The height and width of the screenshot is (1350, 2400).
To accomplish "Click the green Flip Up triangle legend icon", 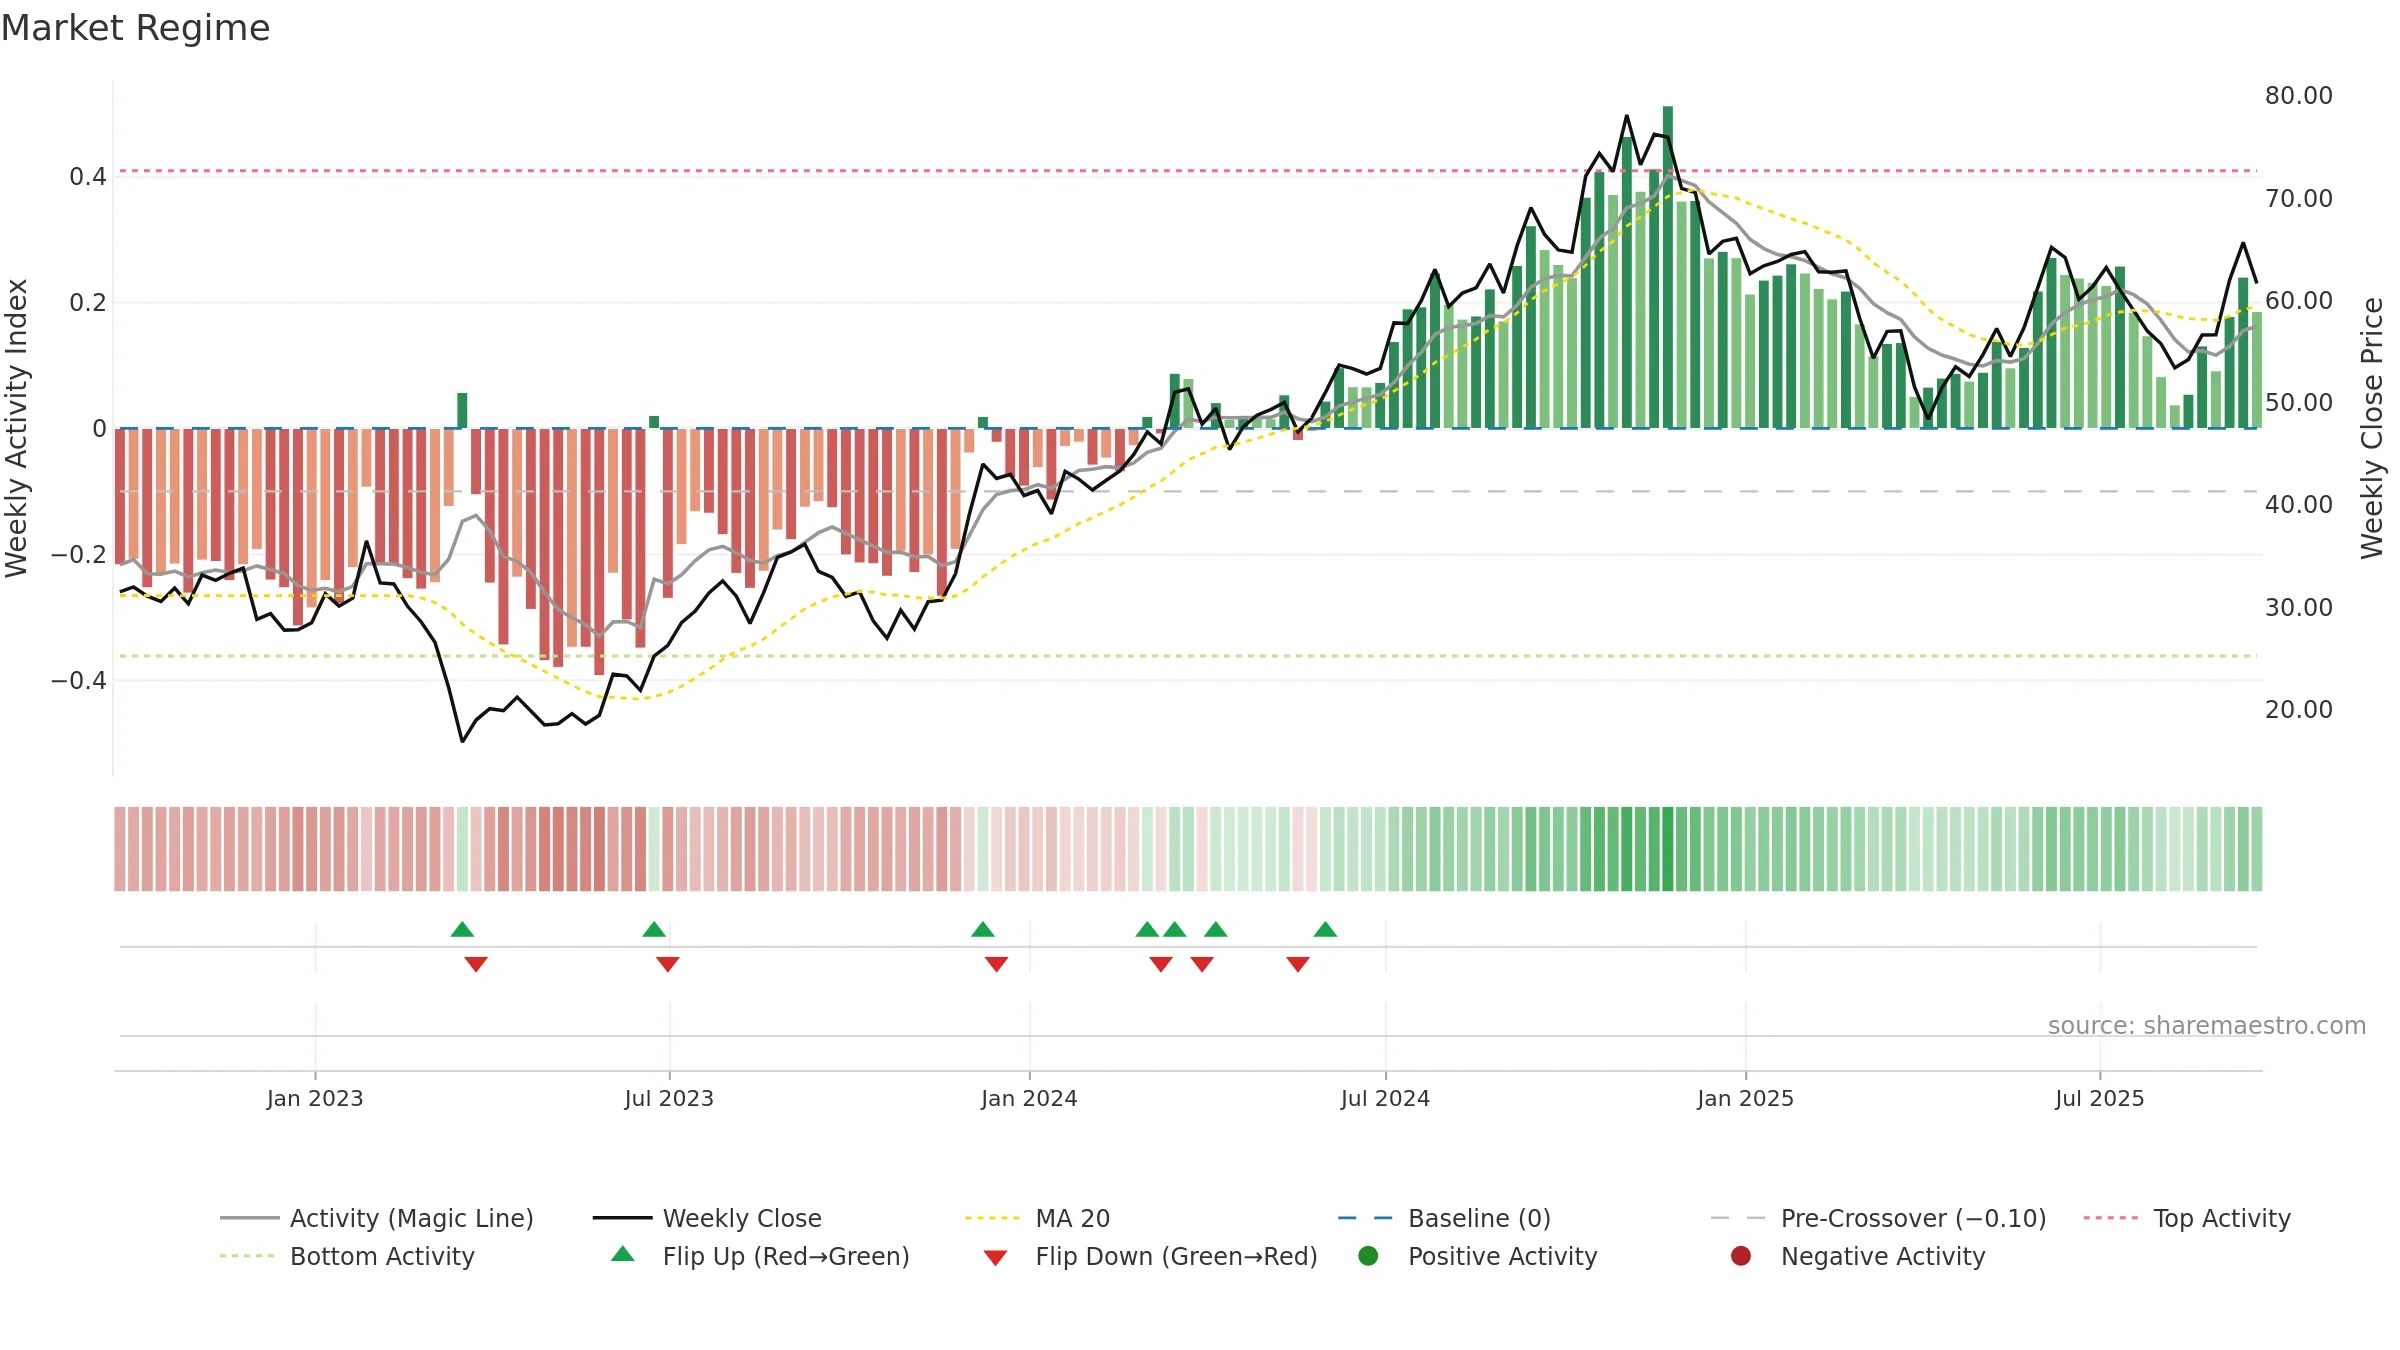I will 623,1254.
